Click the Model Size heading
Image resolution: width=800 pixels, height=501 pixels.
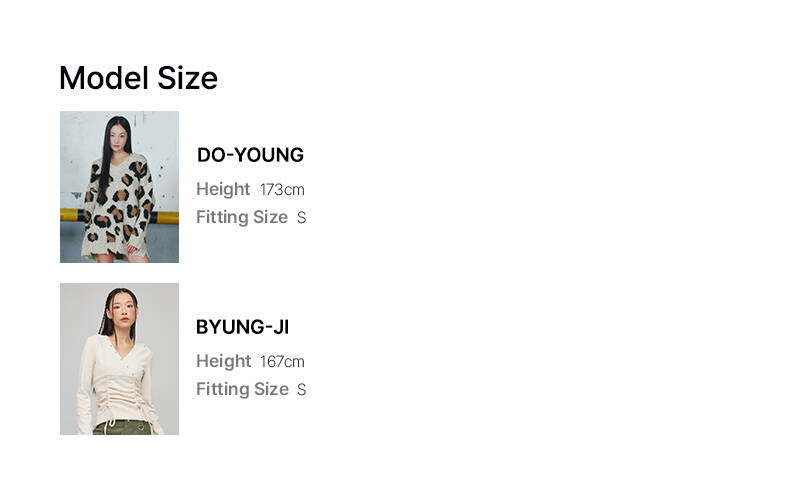(x=138, y=78)
